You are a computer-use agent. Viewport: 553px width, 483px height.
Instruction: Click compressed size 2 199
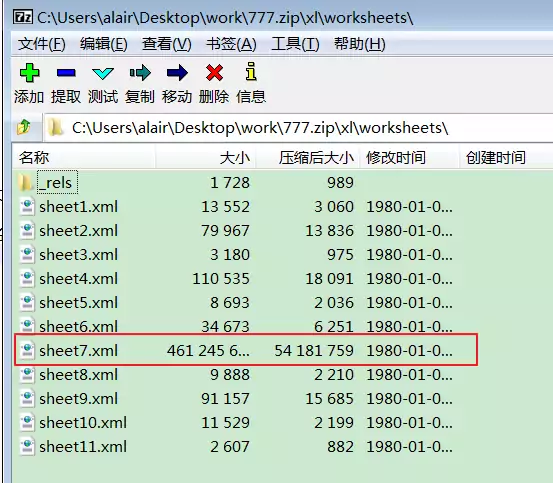334,422
